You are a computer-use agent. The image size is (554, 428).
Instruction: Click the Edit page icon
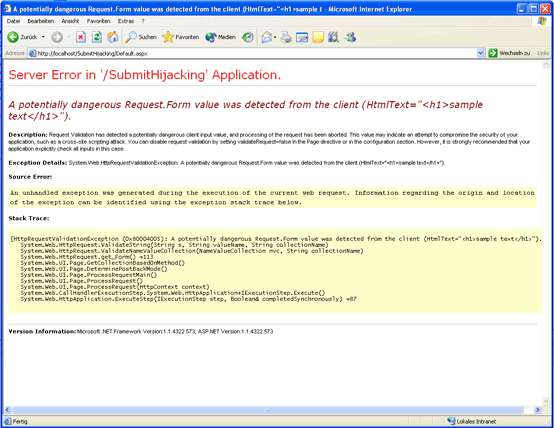(302, 37)
